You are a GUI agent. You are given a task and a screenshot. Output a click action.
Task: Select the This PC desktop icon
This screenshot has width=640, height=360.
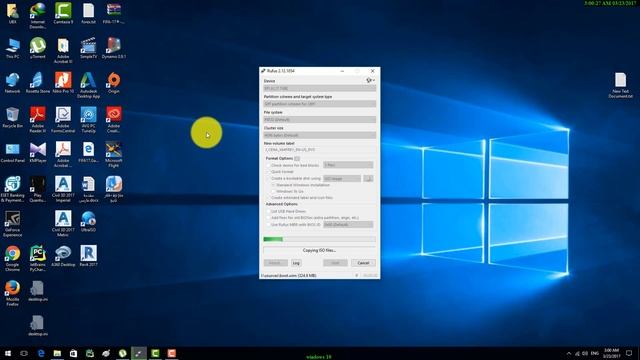click(x=12, y=48)
